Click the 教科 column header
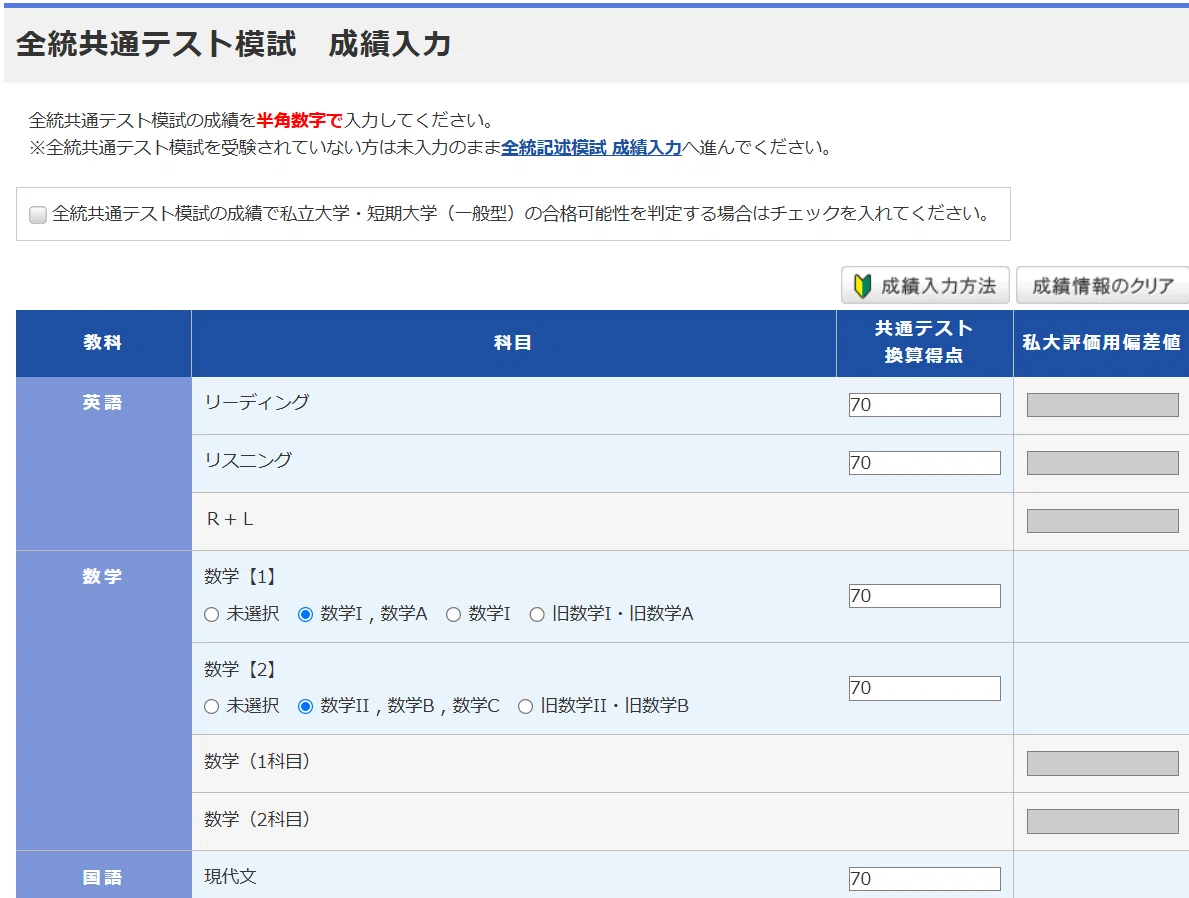 103,343
